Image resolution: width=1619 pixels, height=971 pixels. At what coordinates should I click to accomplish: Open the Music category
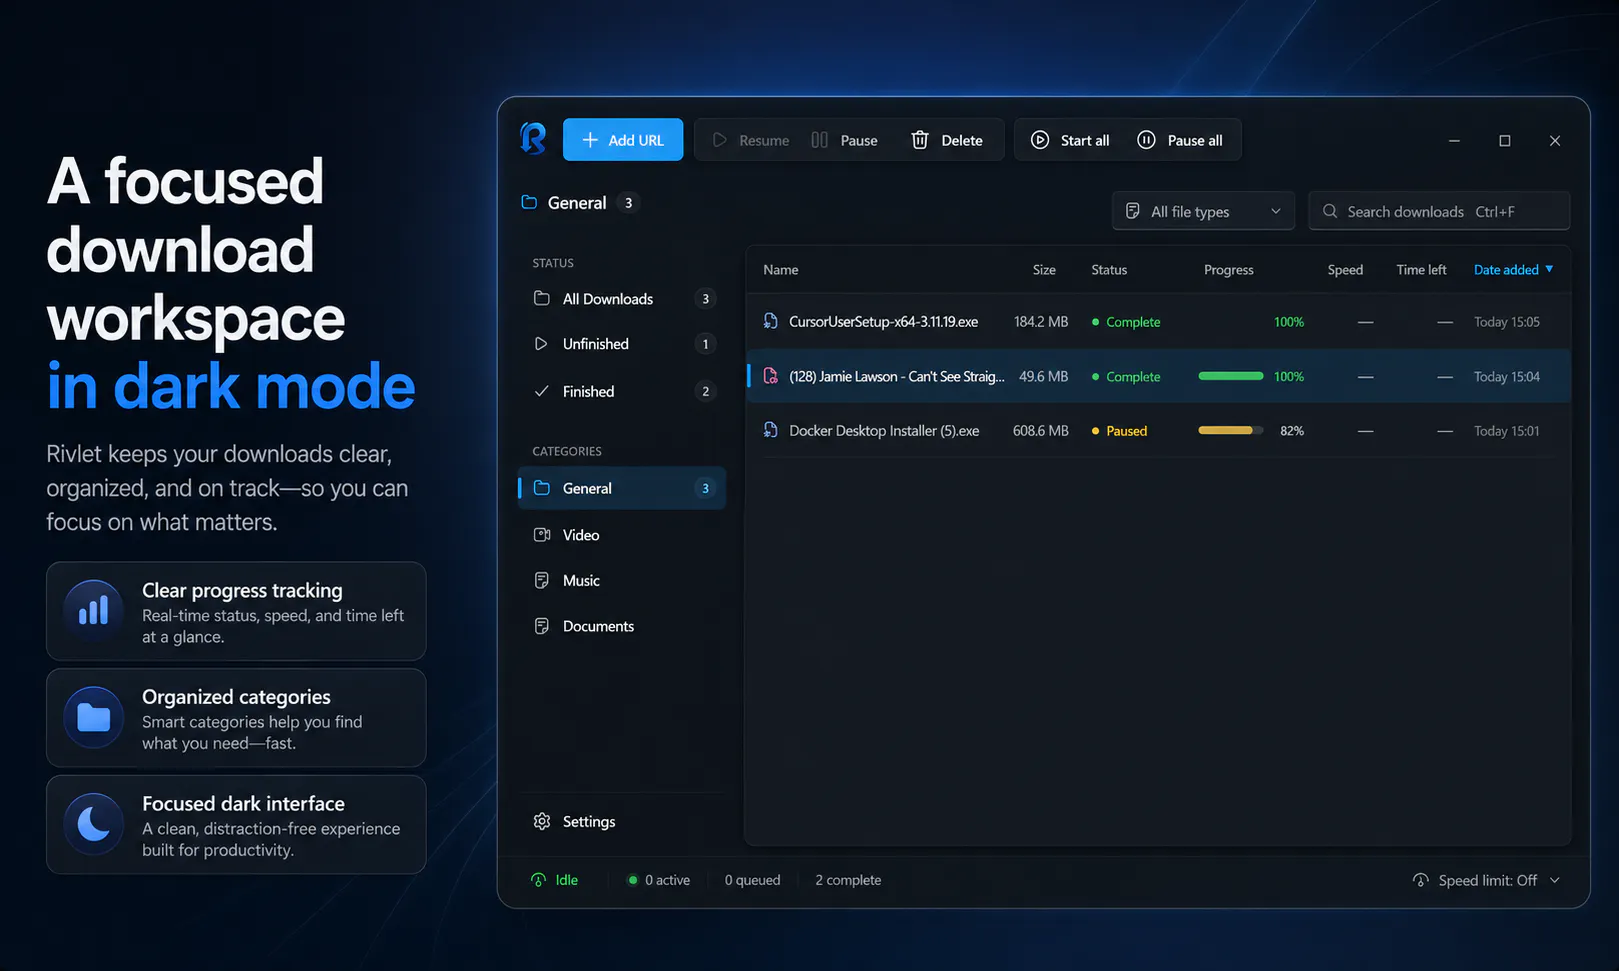pyautogui.click(x=622, y=580)
